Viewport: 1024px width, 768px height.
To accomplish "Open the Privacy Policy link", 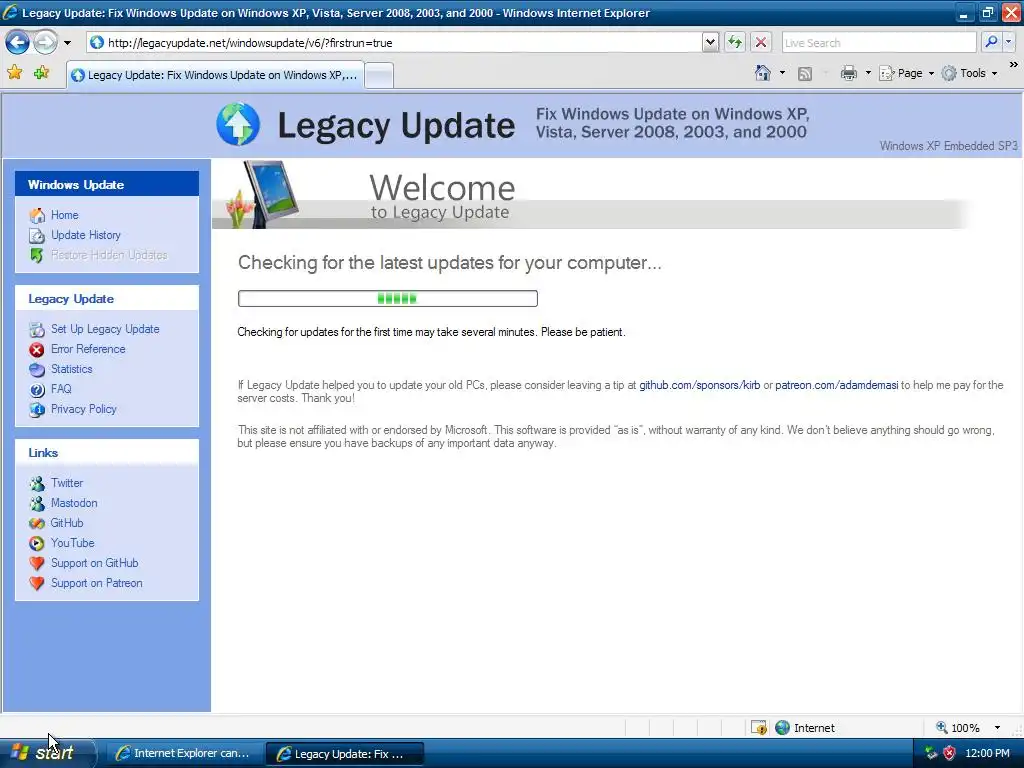I will [84, 409].
